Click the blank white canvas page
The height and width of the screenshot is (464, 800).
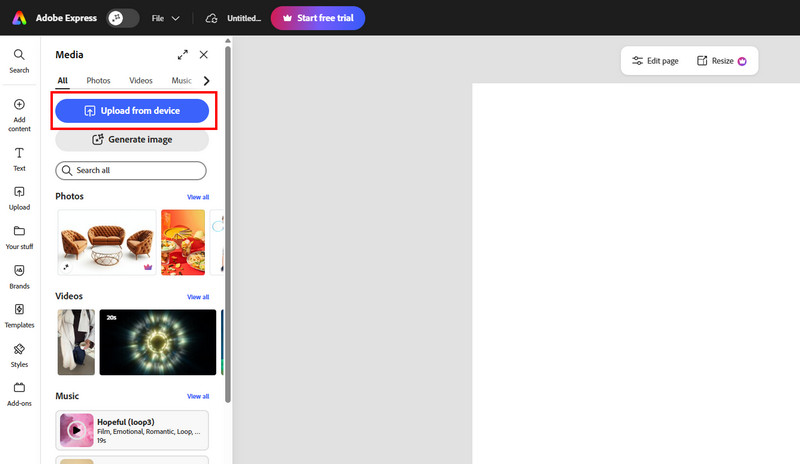point(636,274)
